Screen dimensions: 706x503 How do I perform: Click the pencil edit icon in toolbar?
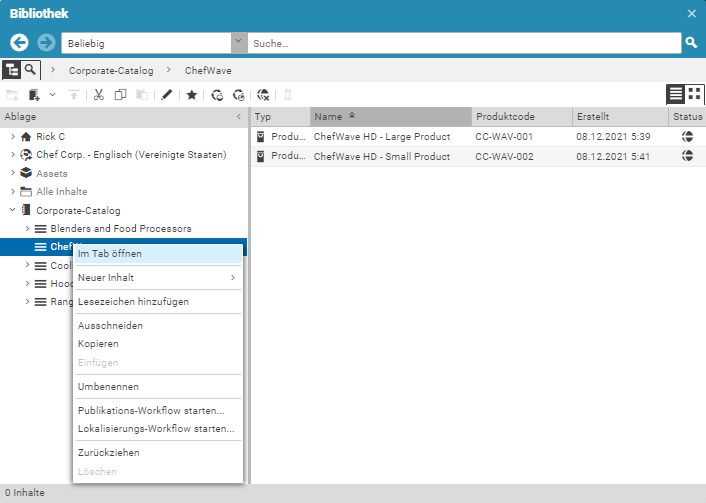point(167,95)
